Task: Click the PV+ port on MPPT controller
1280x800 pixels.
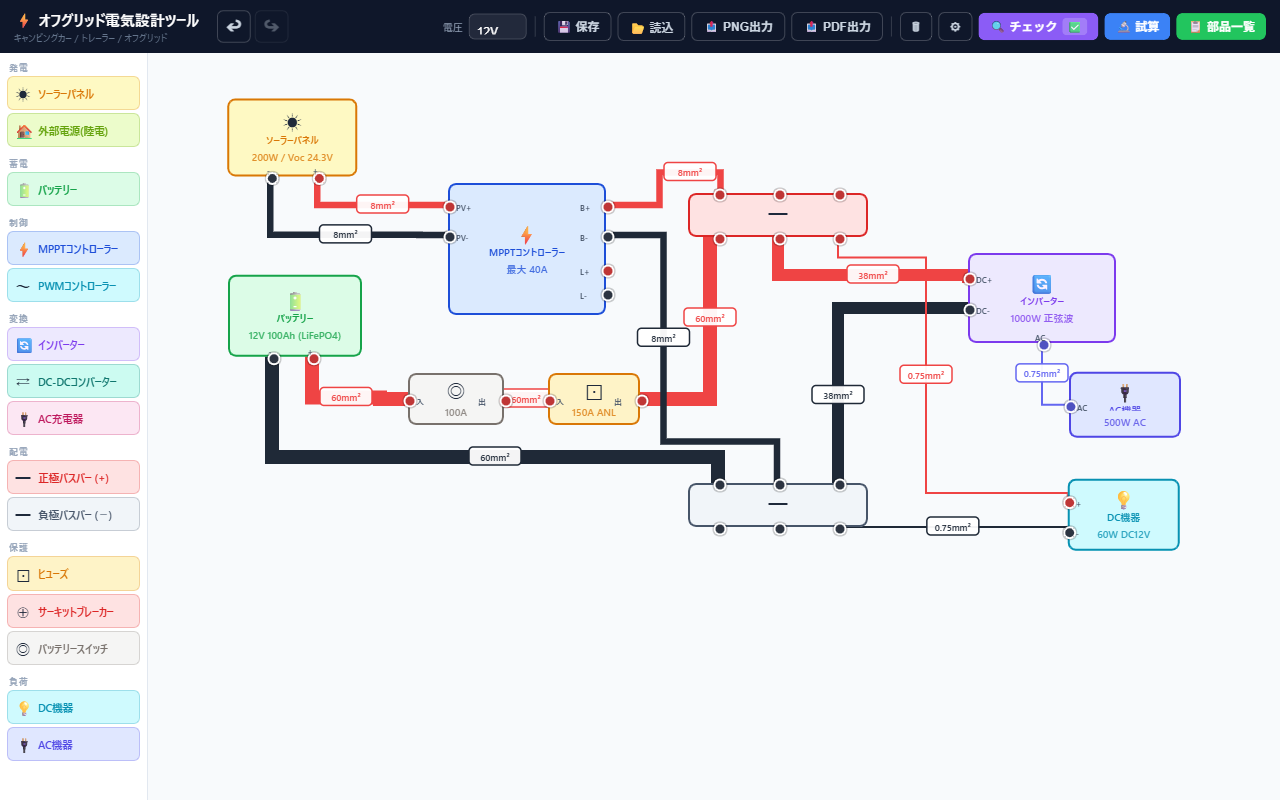Action: (x=450, y=207)
